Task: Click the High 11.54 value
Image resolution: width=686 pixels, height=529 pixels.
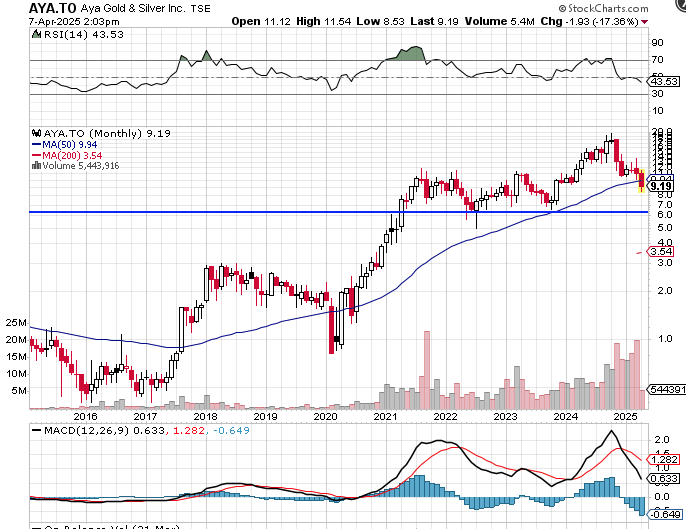Action: [x=323, y=21]
